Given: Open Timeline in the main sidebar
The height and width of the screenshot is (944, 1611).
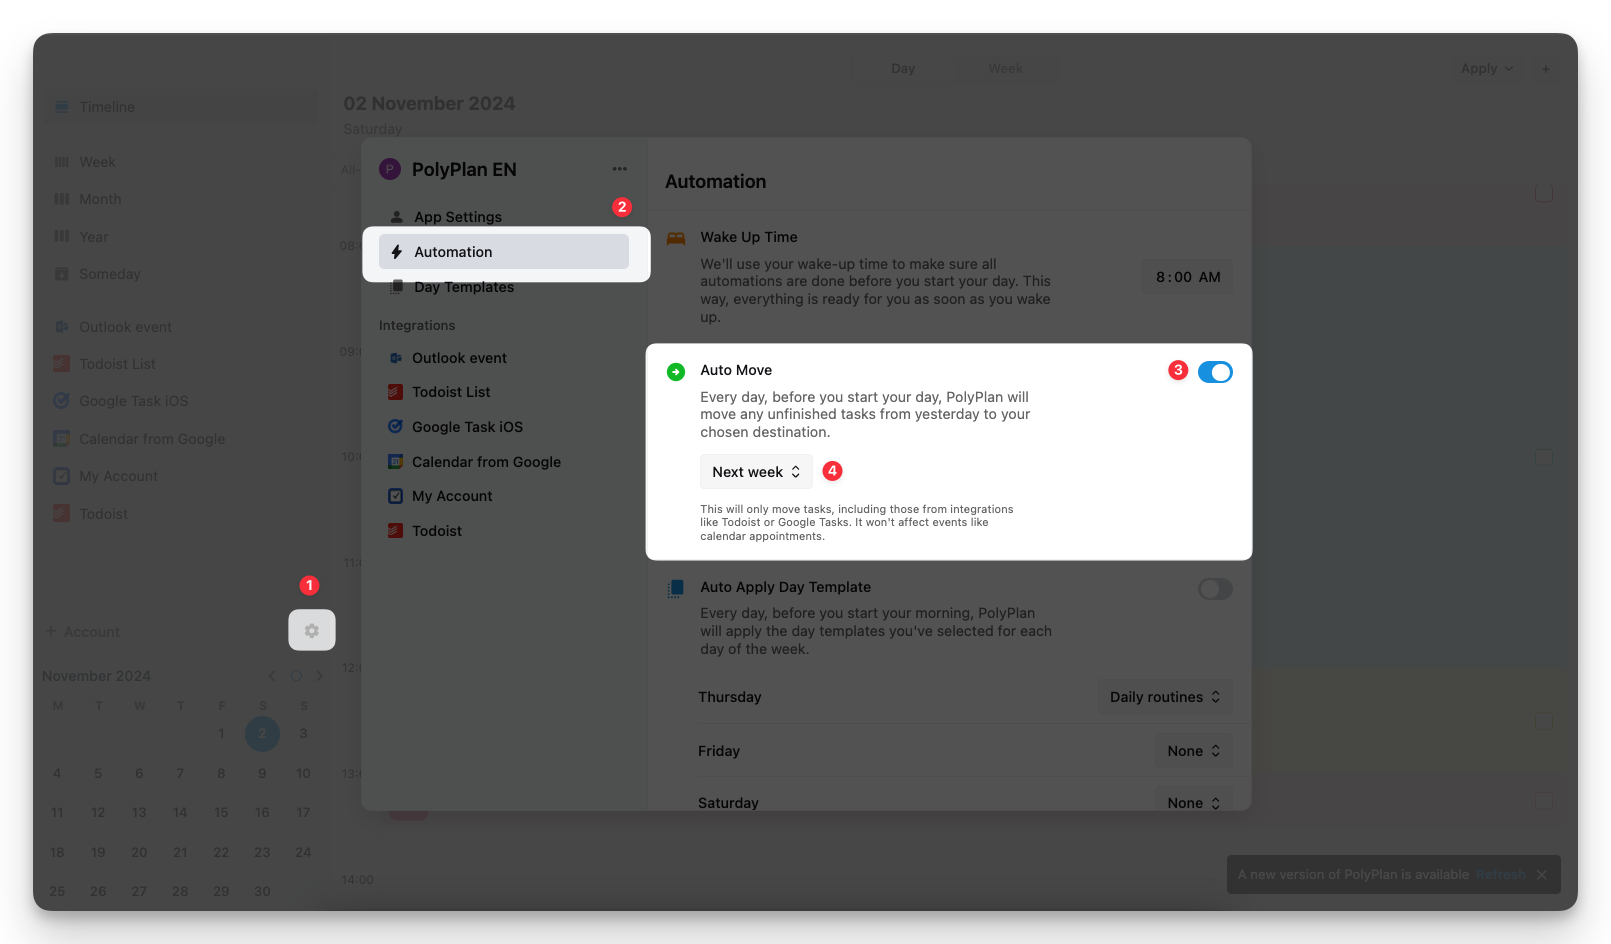Looking at the screenshot, I should click(181, 107).
